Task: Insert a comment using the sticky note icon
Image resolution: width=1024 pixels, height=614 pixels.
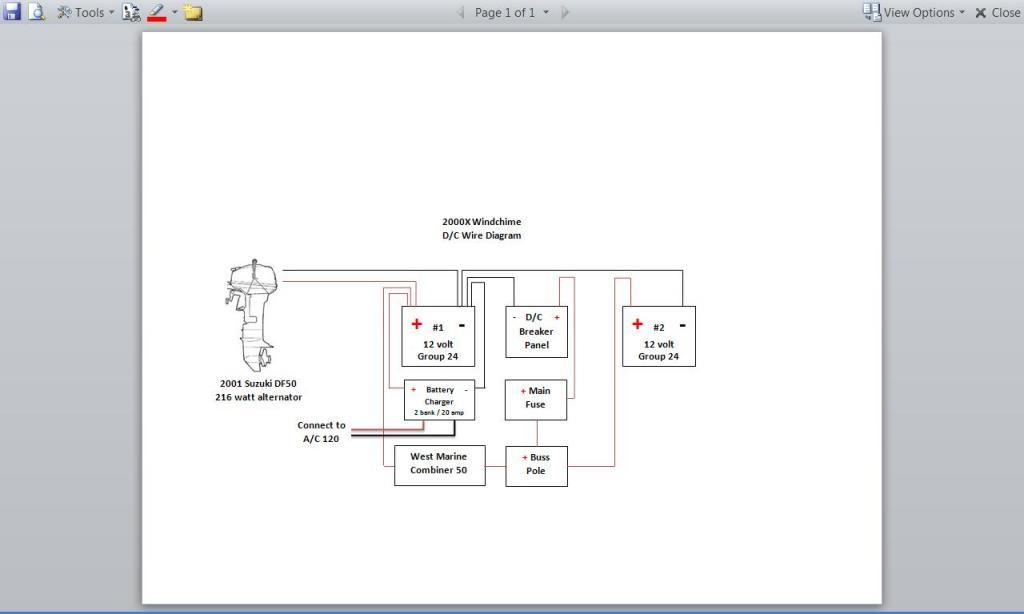Action: pyautogui.click(x=193, y=12)
